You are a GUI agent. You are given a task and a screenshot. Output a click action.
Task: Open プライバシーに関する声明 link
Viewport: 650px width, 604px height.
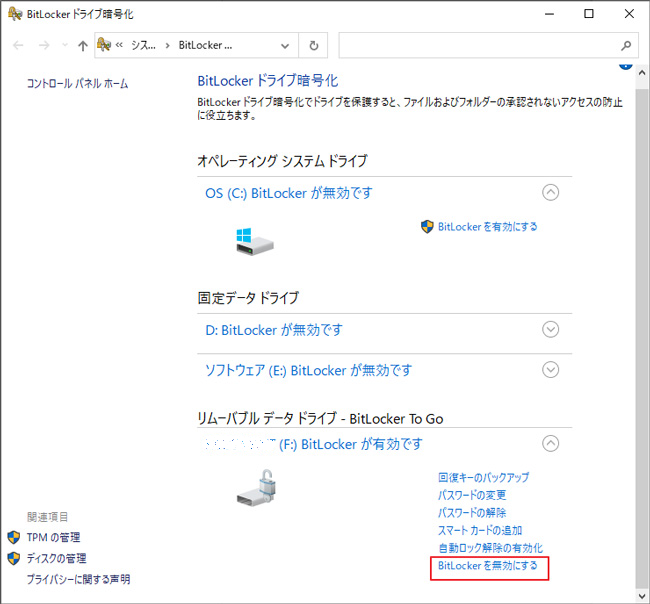78,579
